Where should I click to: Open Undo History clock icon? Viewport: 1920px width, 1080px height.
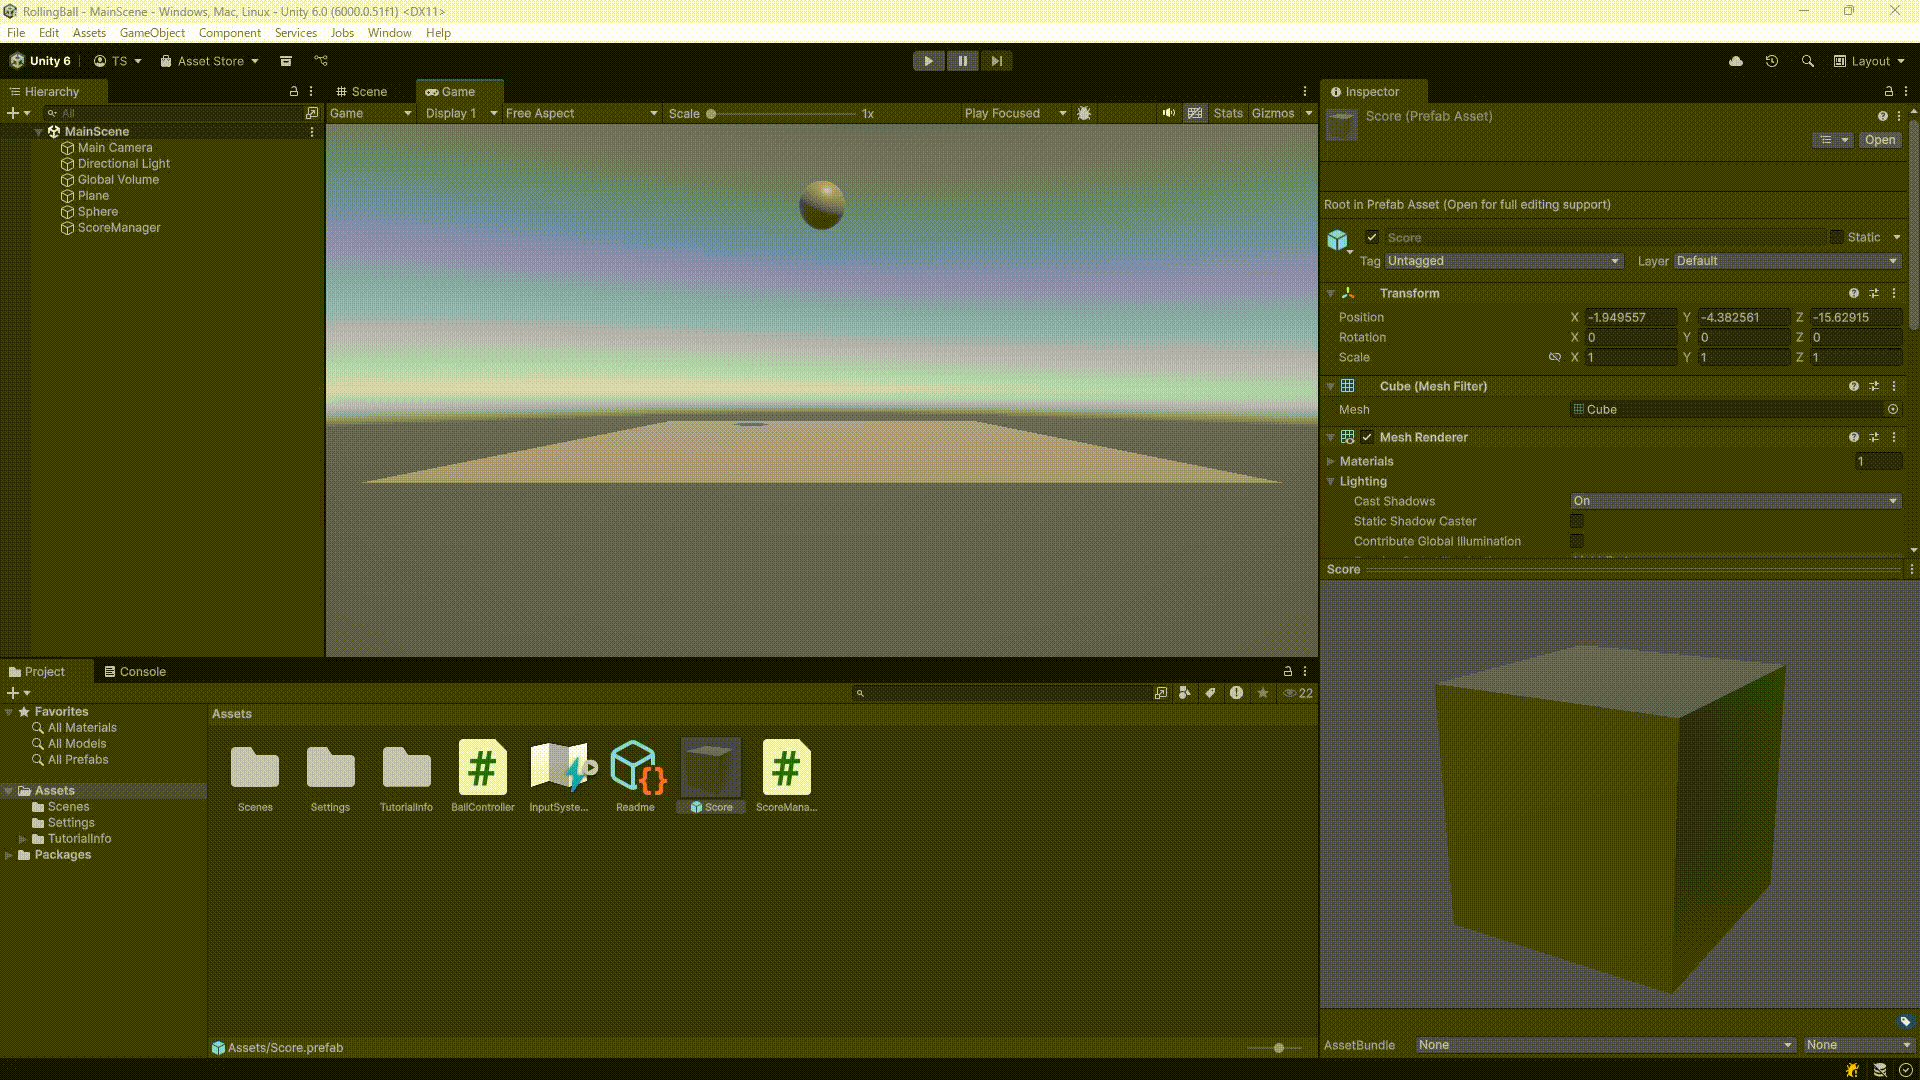pos(1771,61)
